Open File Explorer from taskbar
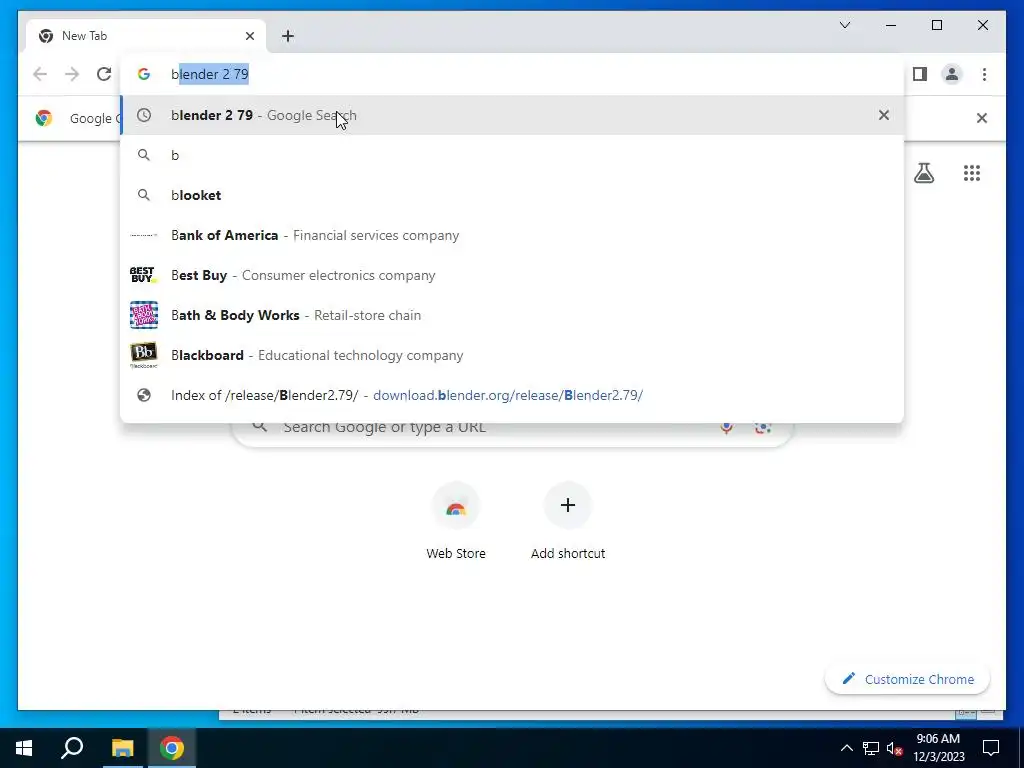 (122, 748)
